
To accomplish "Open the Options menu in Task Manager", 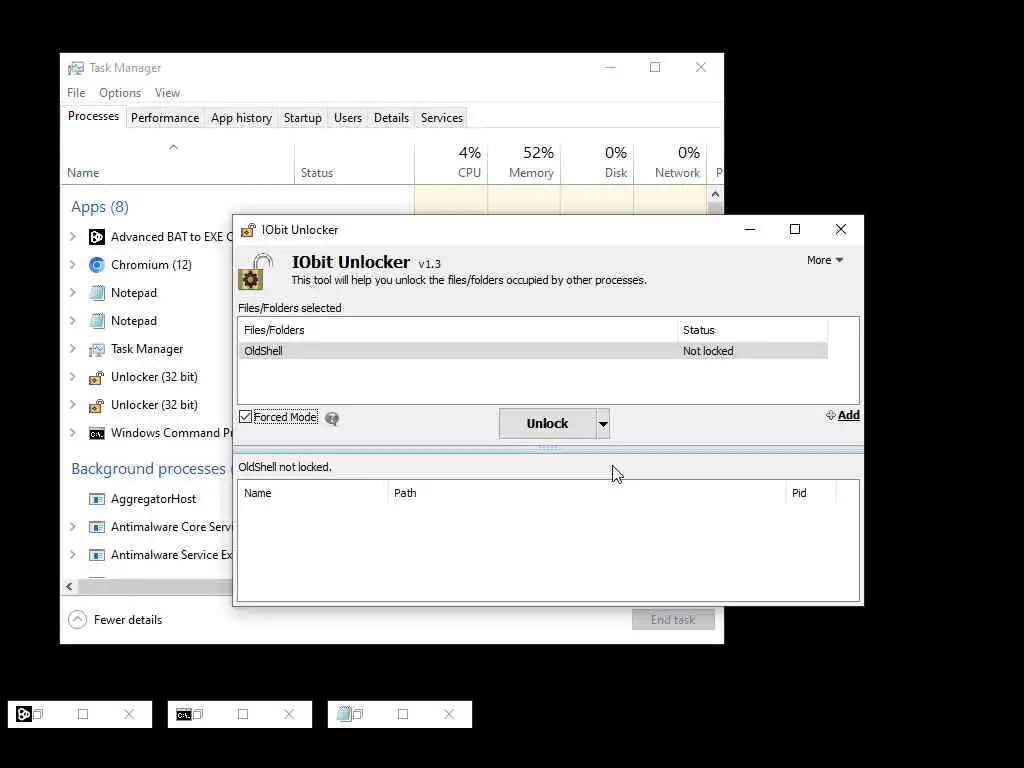I will tap(120, 93).
